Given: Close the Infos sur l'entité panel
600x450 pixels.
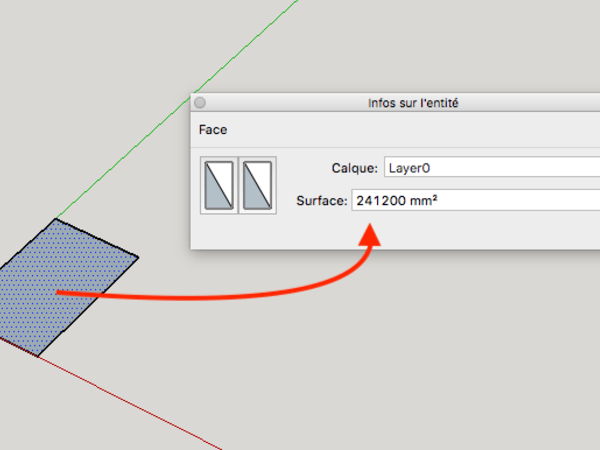Looking at the screenshot, I should tap(200, 102).
